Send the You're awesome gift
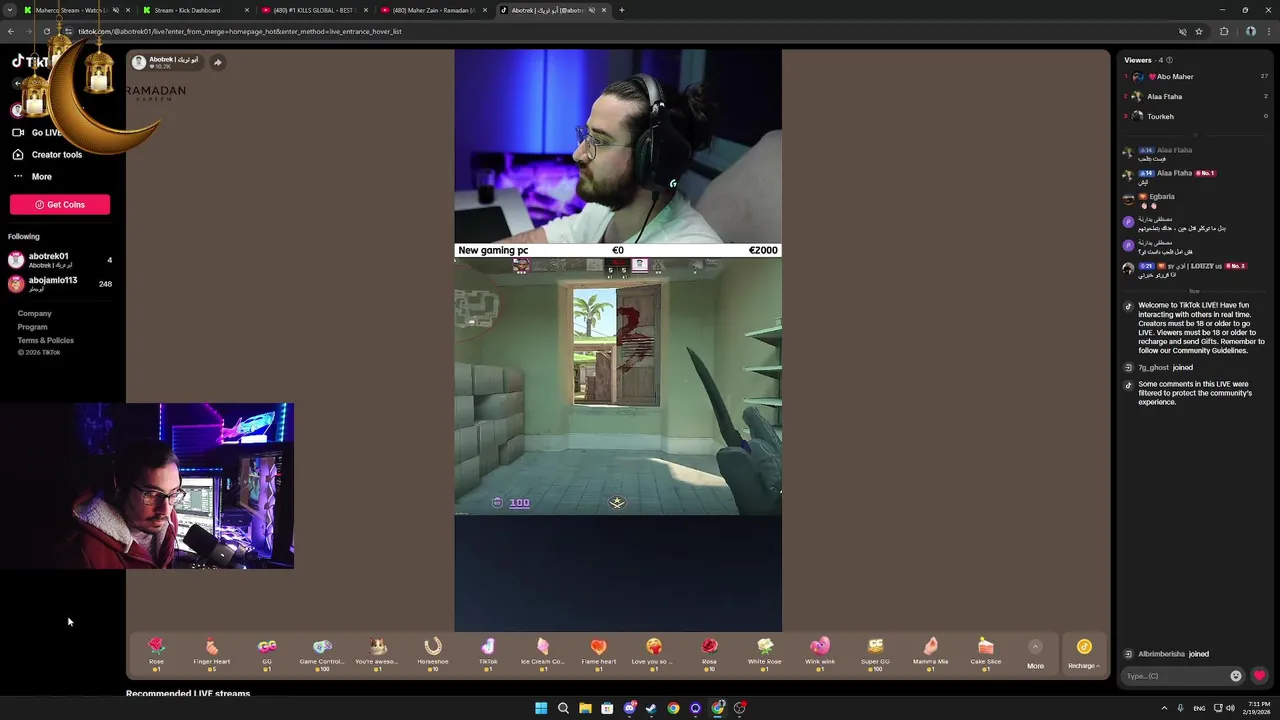Viewport: 1280px width, 720px height. pyautogui.click(x=377, y=653)
